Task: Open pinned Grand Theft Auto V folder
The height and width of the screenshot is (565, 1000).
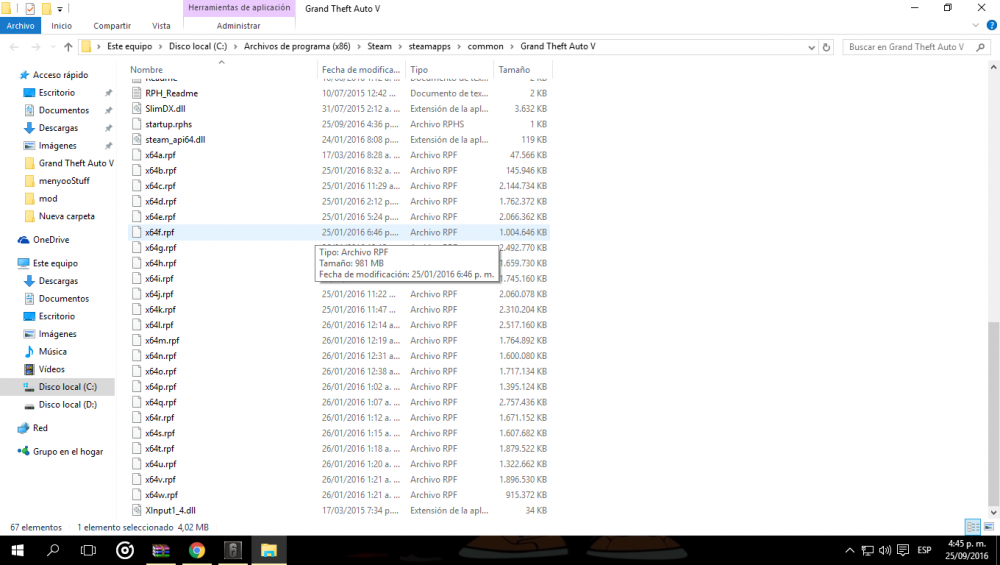Action: [x=76, y=163]
